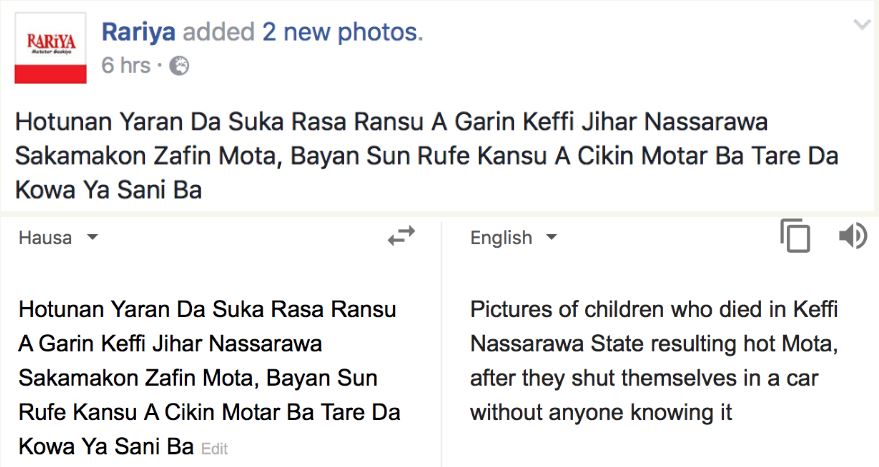
Task: Click the '6 hrs' post timestamp
Action: click(x=126, y=66)
